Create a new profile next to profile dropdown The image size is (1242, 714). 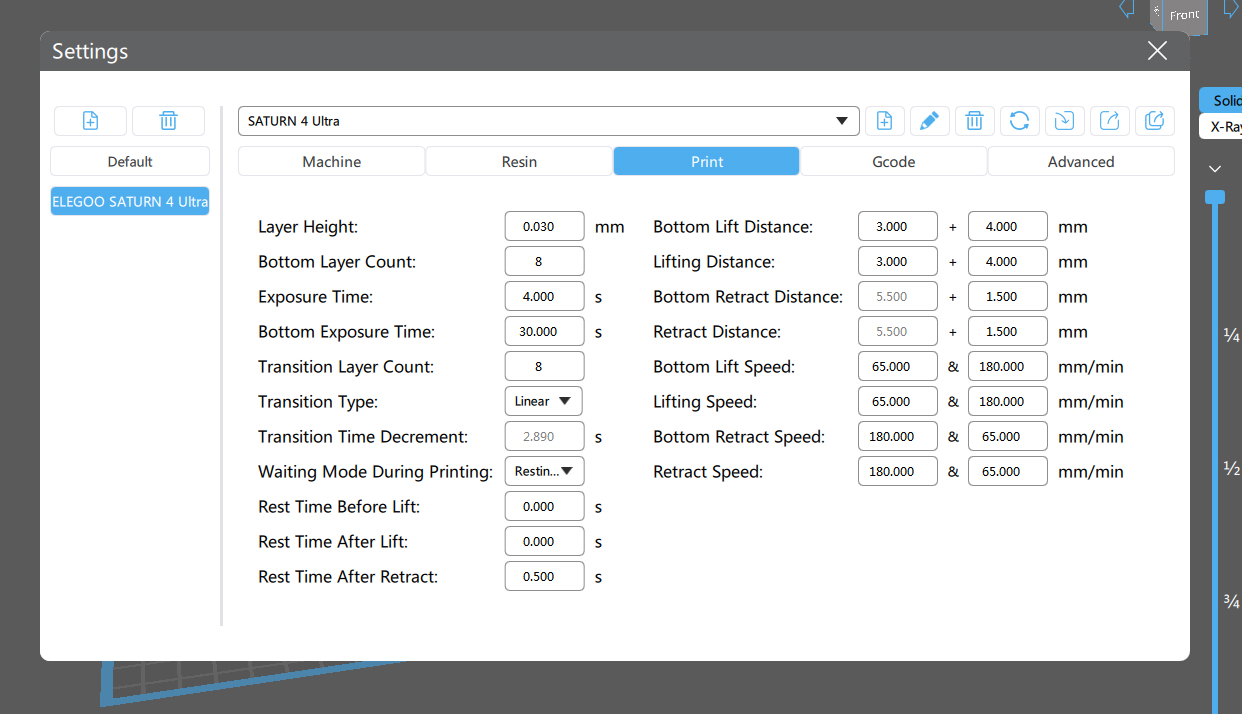884,121
